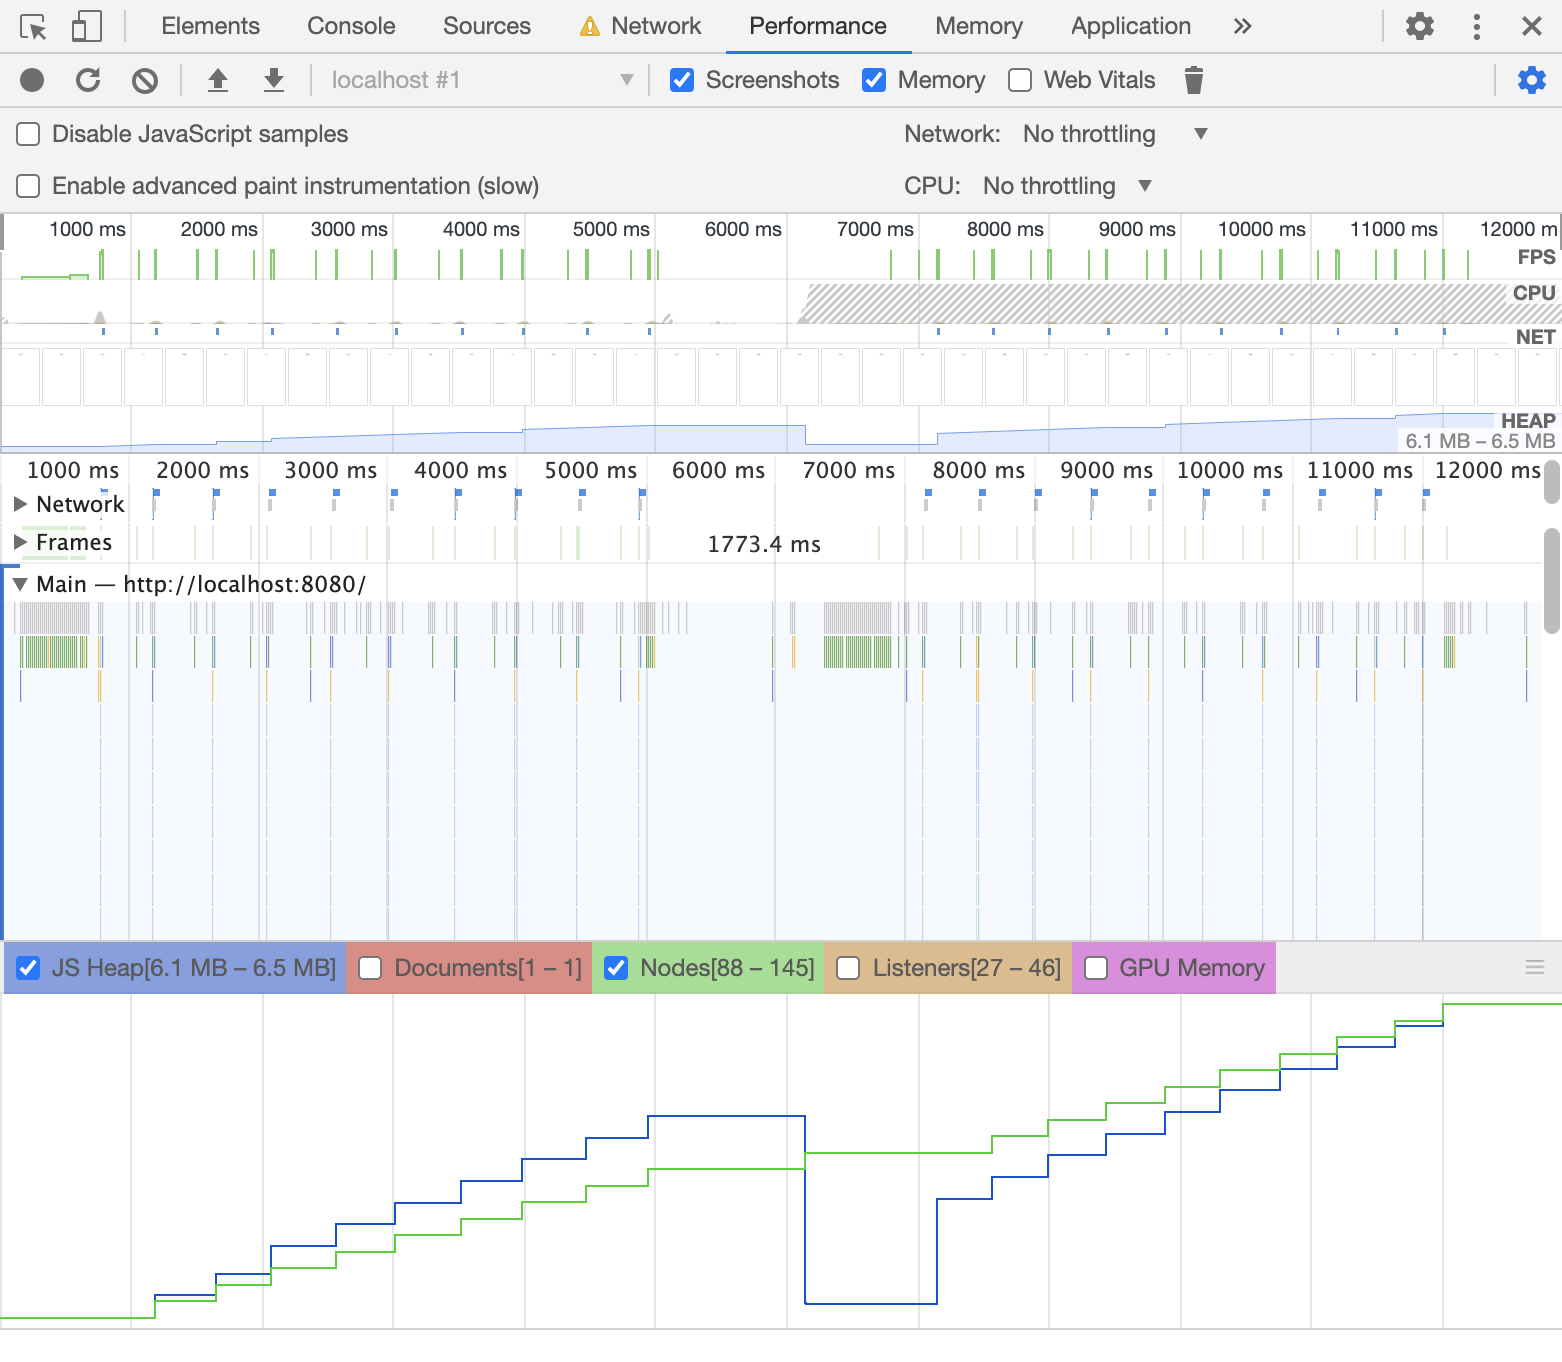Expand the Network track

click(x=20, y=504)
